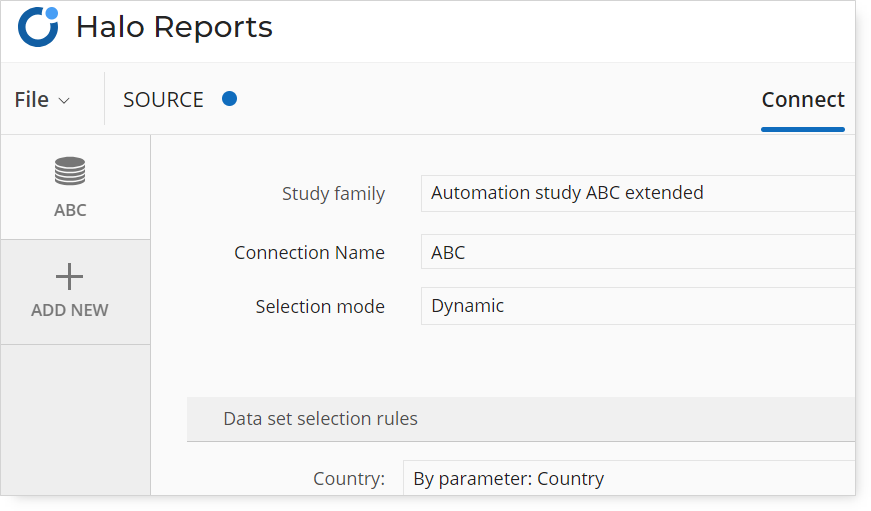Click the Country label
871x511 pixels.
click(349, 478)
